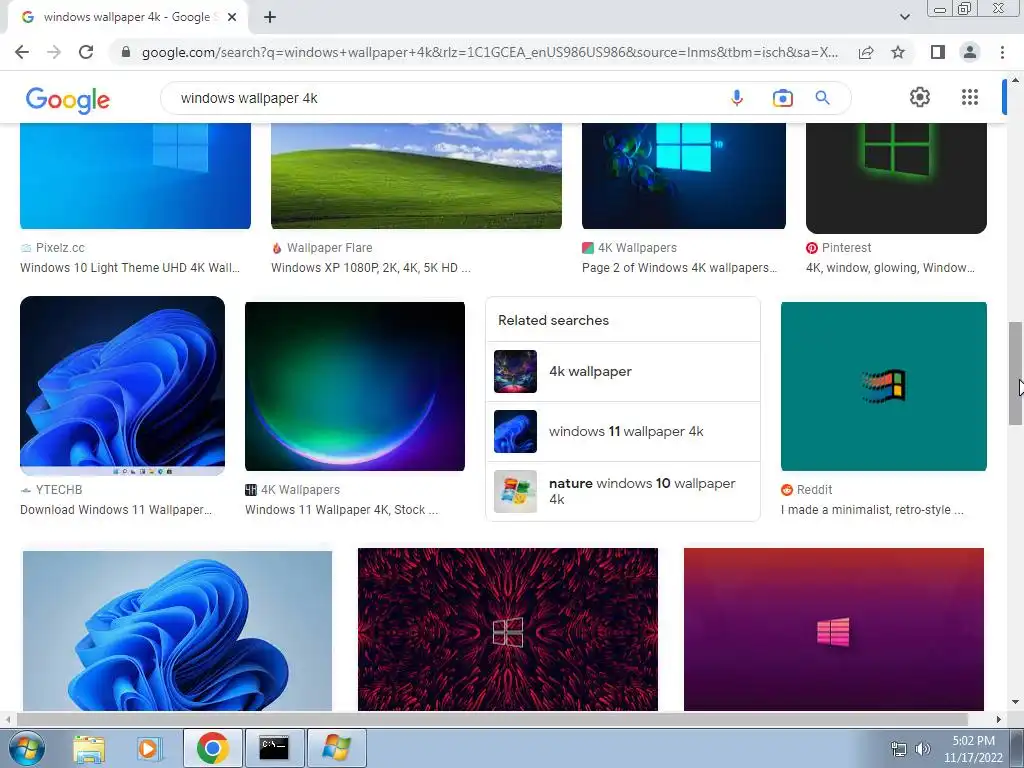
Task: Visit the Wallpaper Flare source link
Action: pyautogui.click(x=322, y=248)
